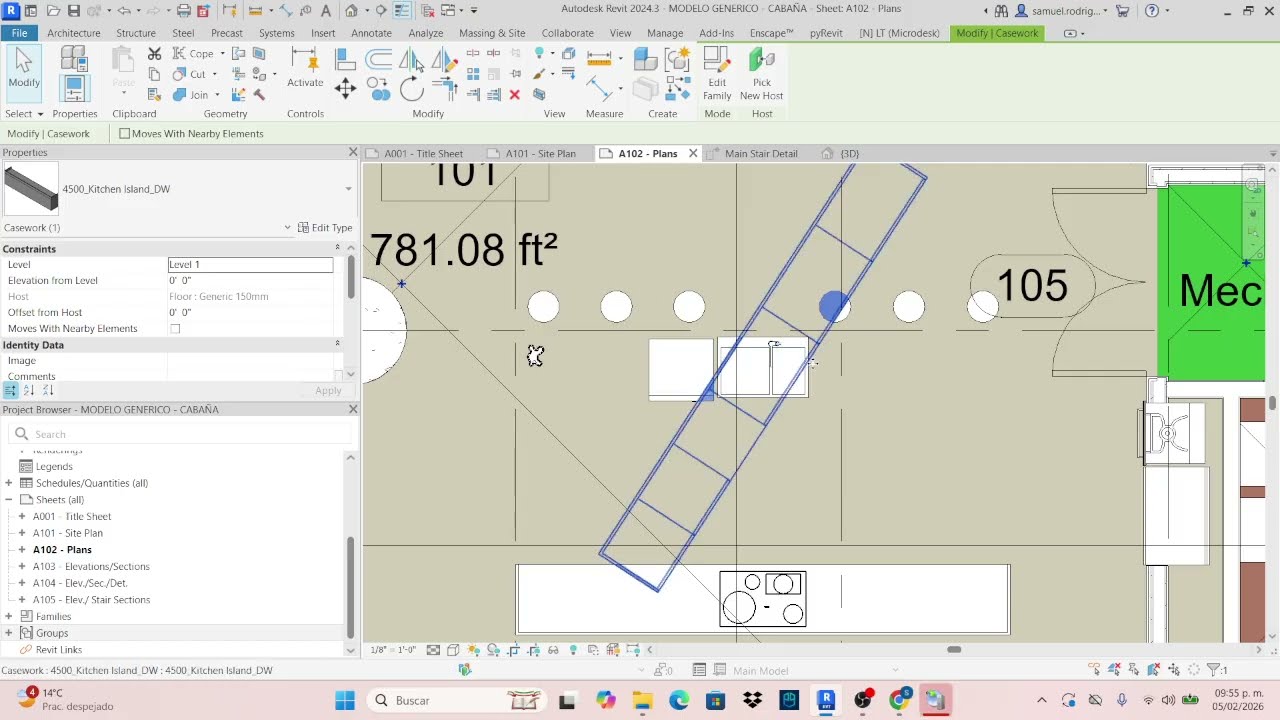Expand the Families node
The height and width of the screenshot is (720, 1280).
point(9,617)
